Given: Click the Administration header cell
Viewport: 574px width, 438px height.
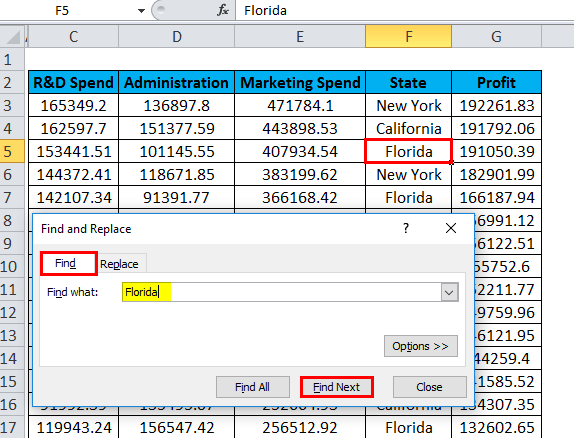Looking at the screenshot, I should click(x=176, y=82).
